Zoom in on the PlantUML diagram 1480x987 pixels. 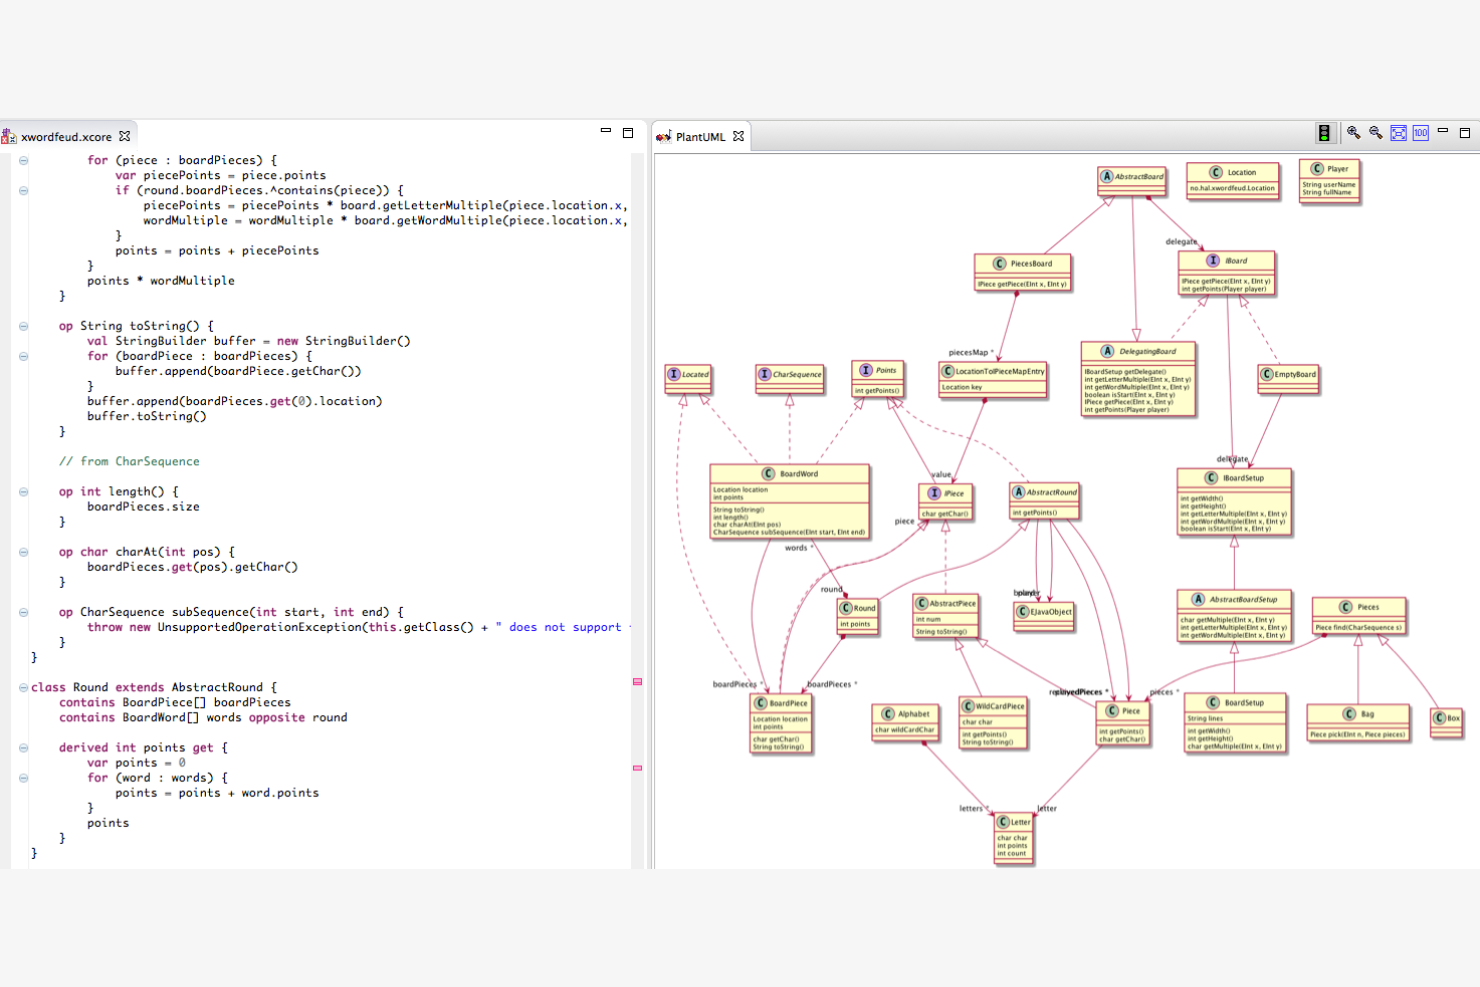pyautogui.click(x=1353, y=133)
